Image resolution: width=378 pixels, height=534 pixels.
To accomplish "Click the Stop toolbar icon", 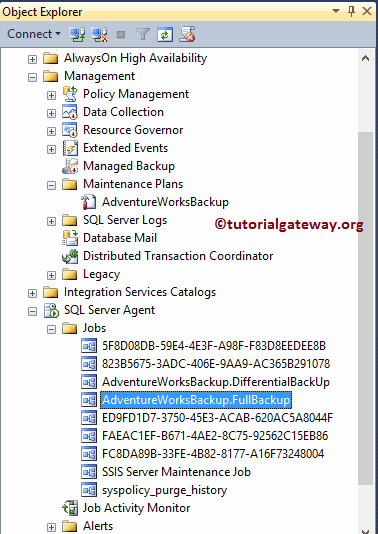I will click(121, 34).
